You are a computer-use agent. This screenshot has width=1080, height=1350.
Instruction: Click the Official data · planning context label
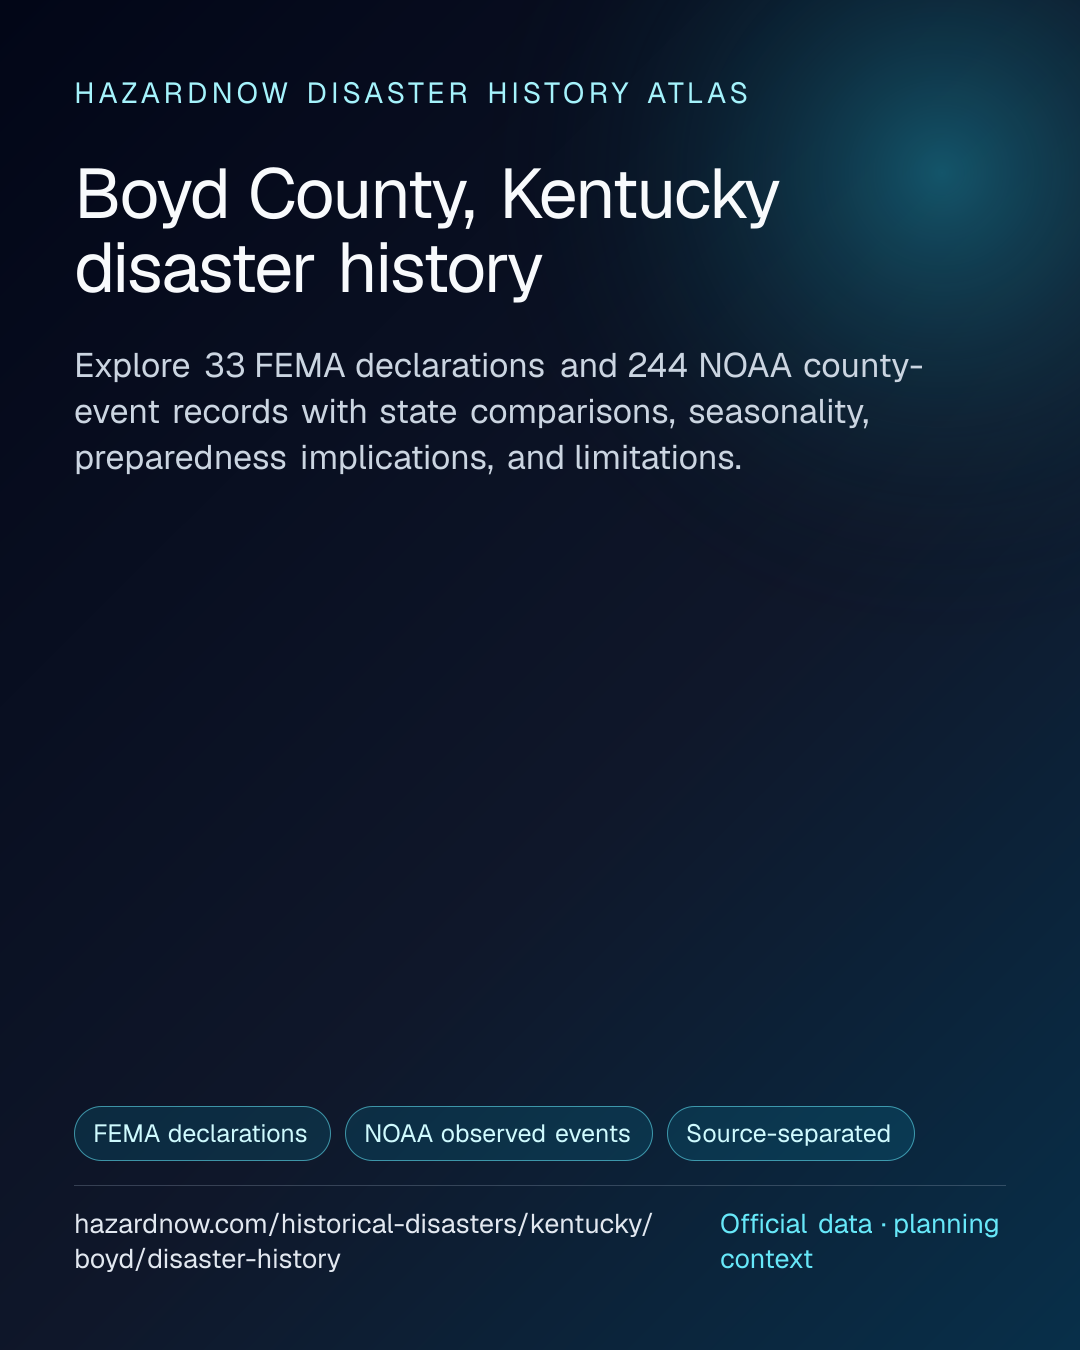[x=859, y=1241]
